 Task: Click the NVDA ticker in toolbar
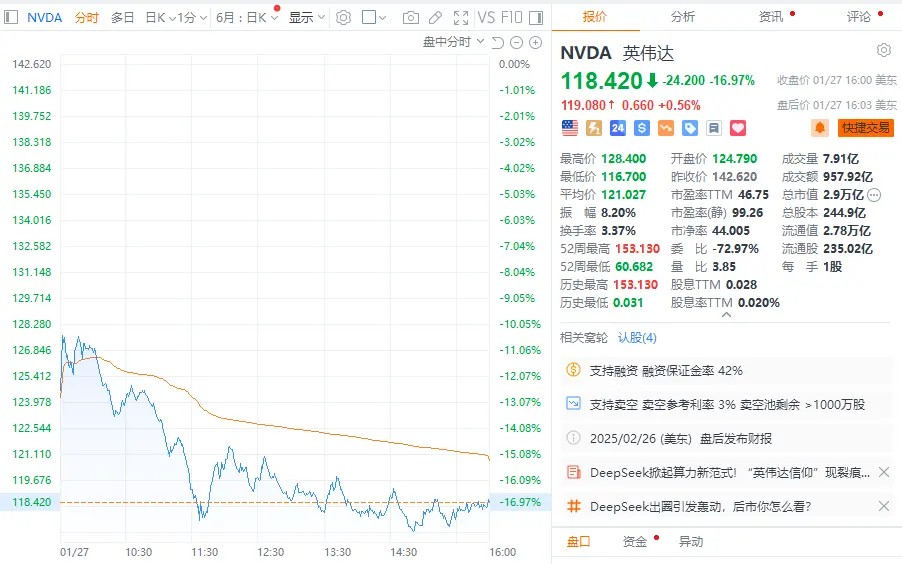pyautogui.click(x=44, y=18)
